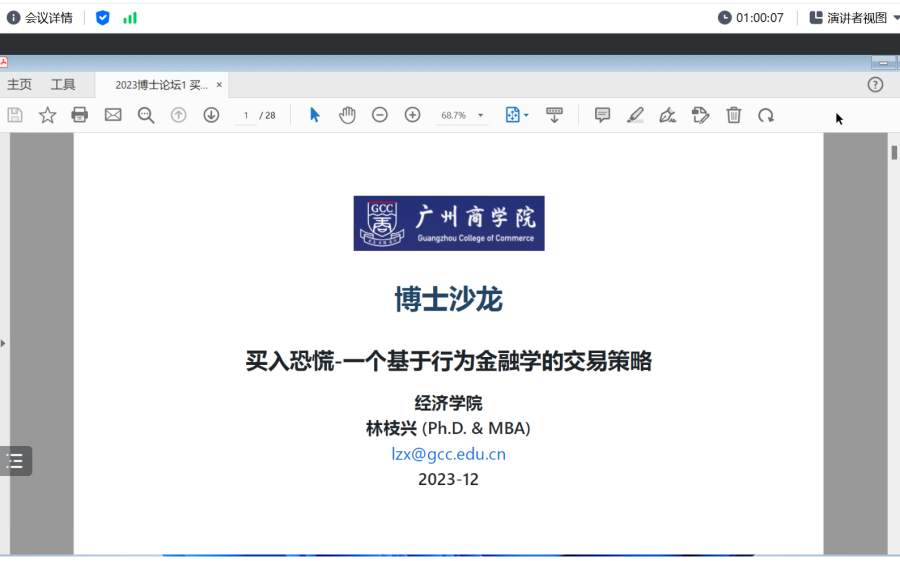Go to next page arrow
Screen dimensions: 900x561
[211, 115]
